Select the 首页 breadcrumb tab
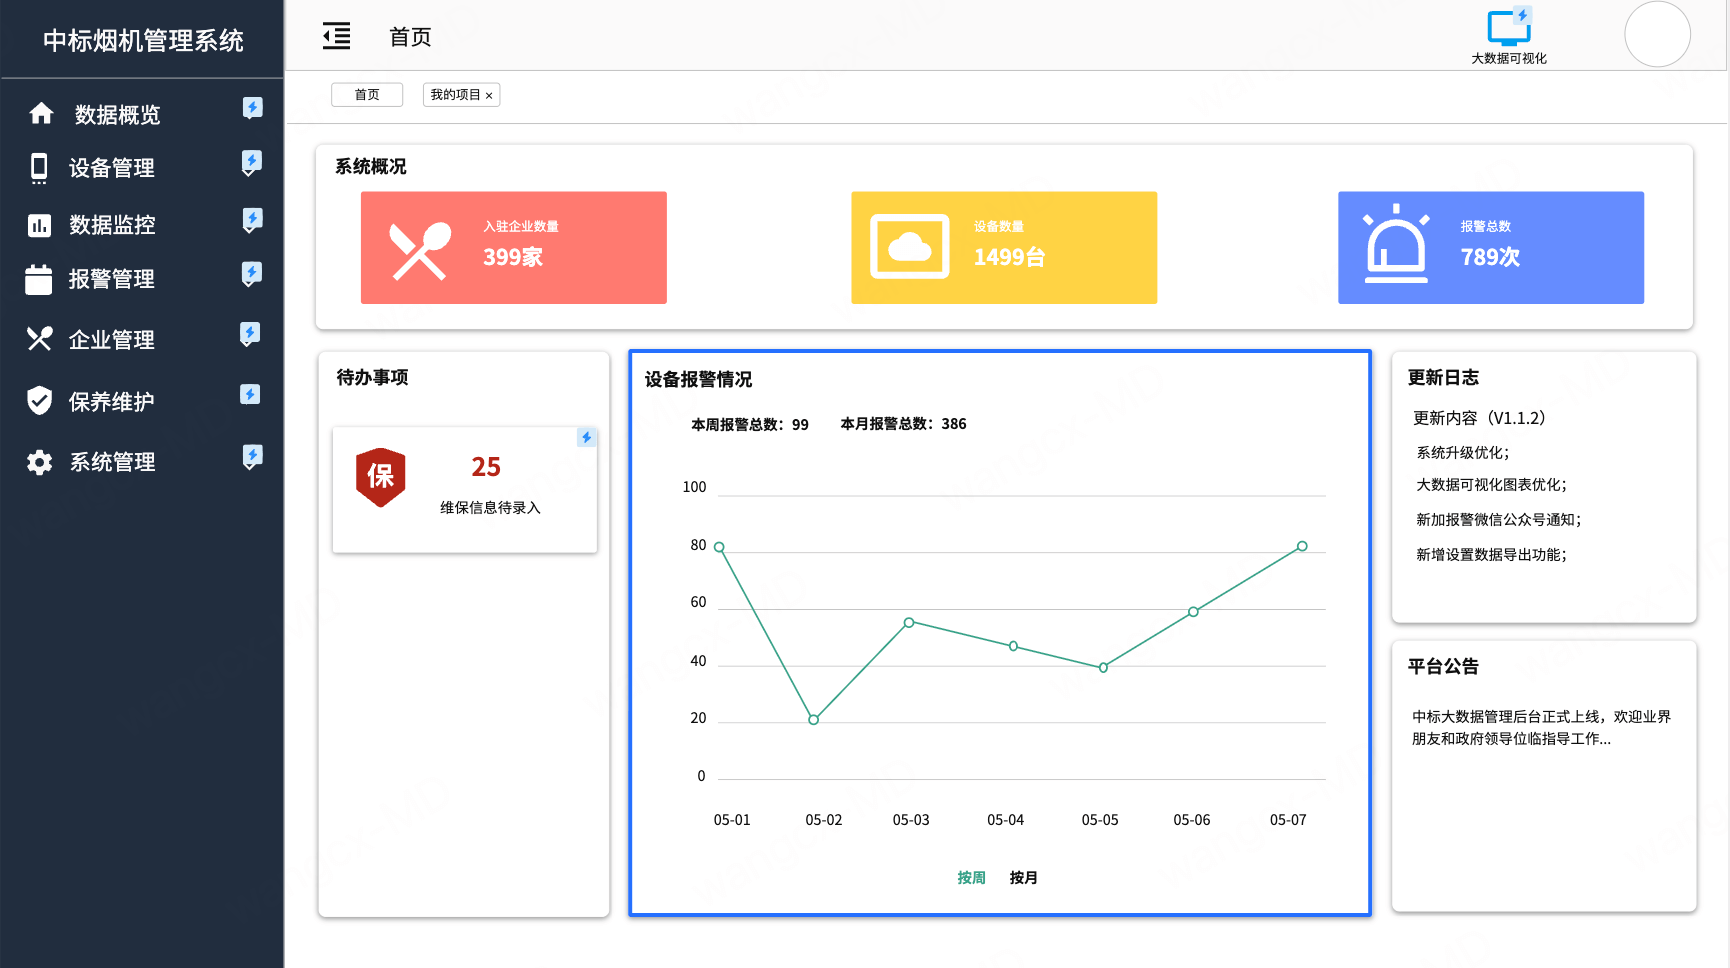The width and height of the screenshot is (1730, 968). (x=366, y=94)
